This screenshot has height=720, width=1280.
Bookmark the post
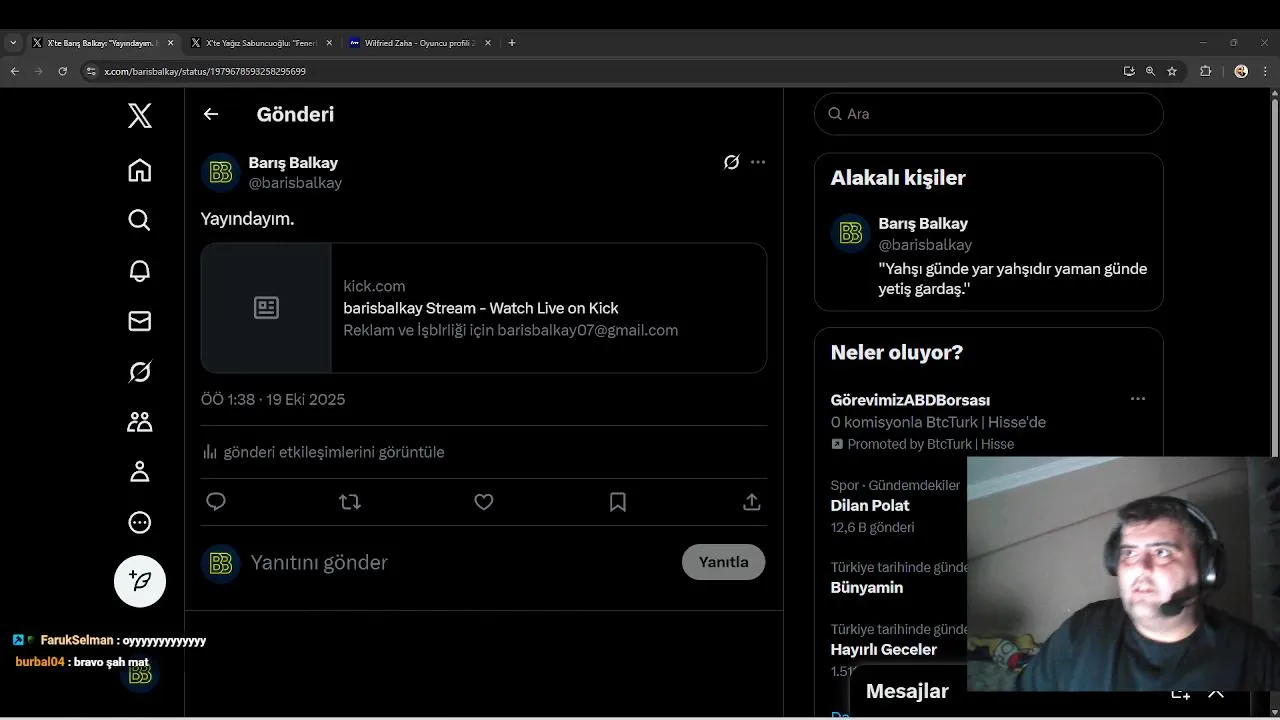pyautogui.click(x=618, y=502)
